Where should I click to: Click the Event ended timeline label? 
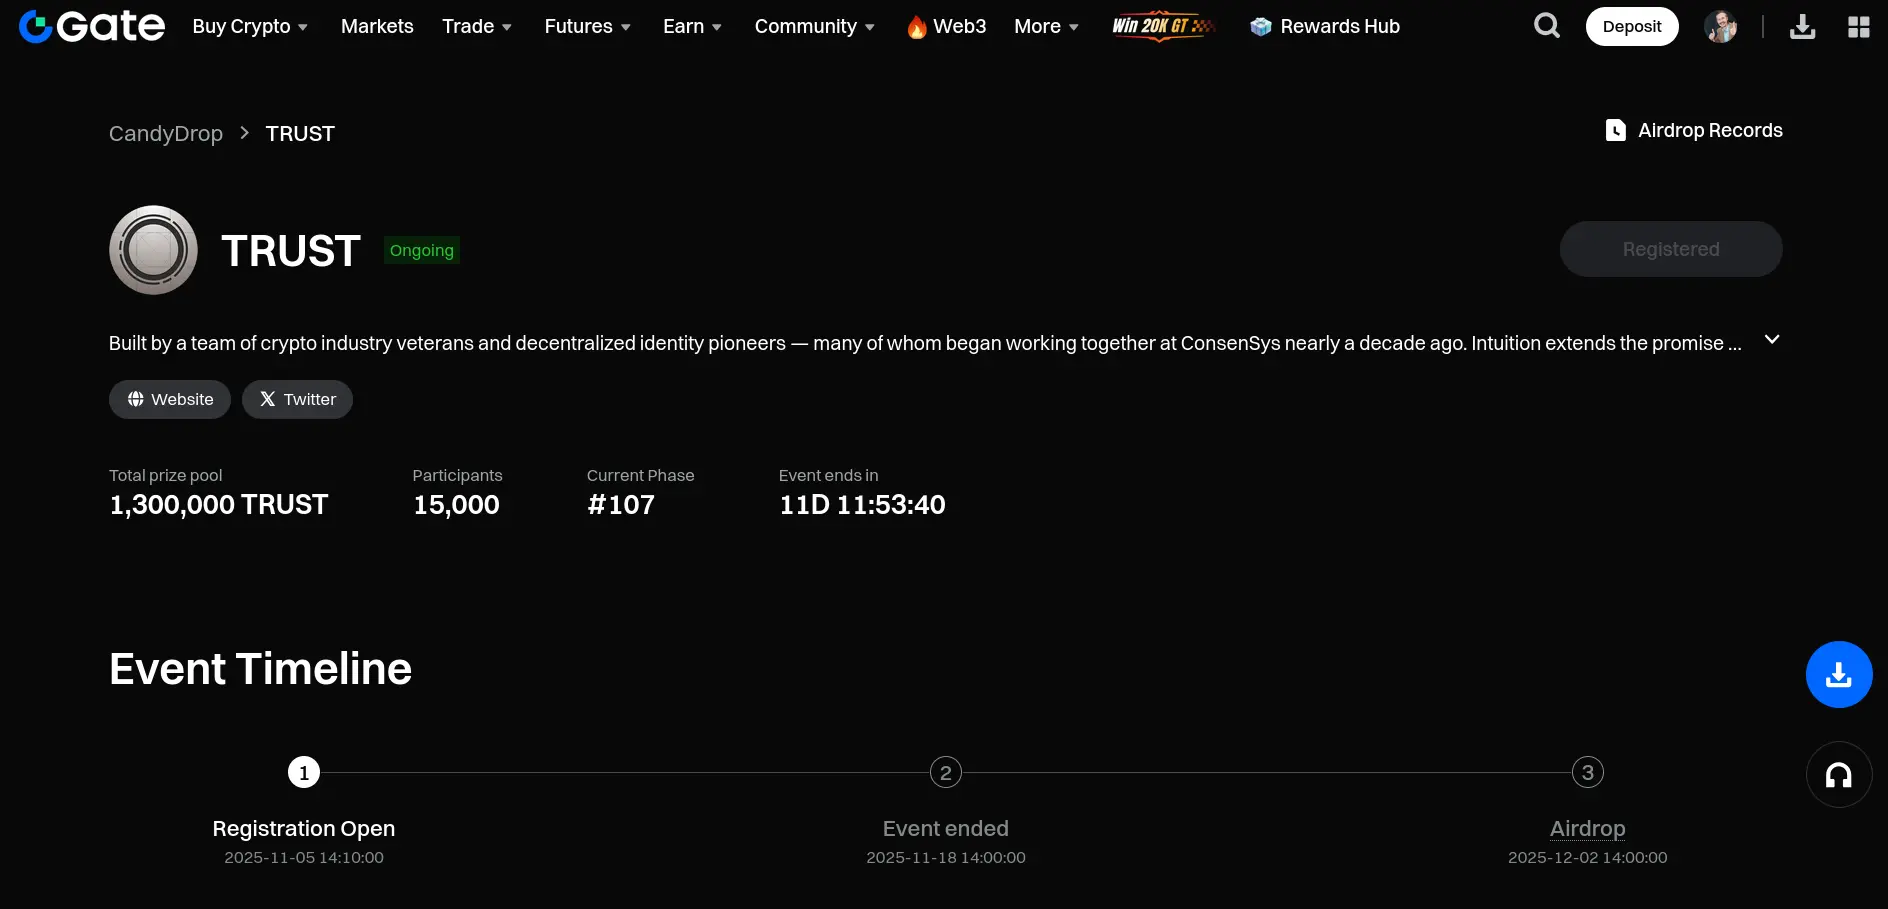[946, 829]
